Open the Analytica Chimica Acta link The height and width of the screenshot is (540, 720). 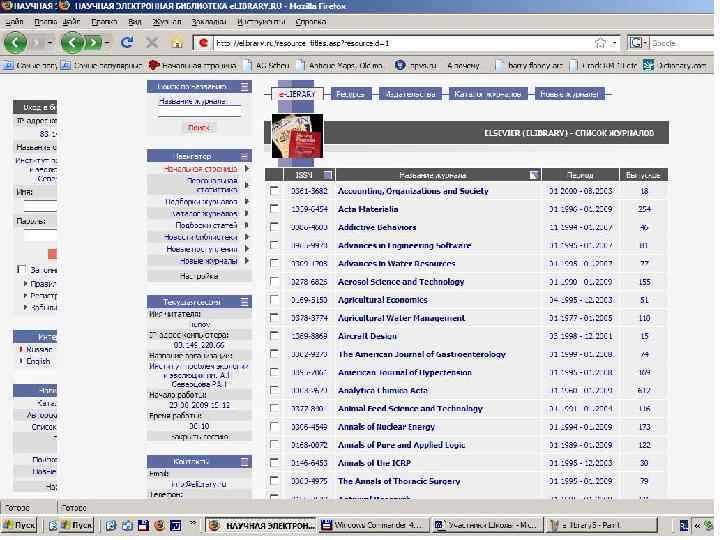tap(382, 390)
